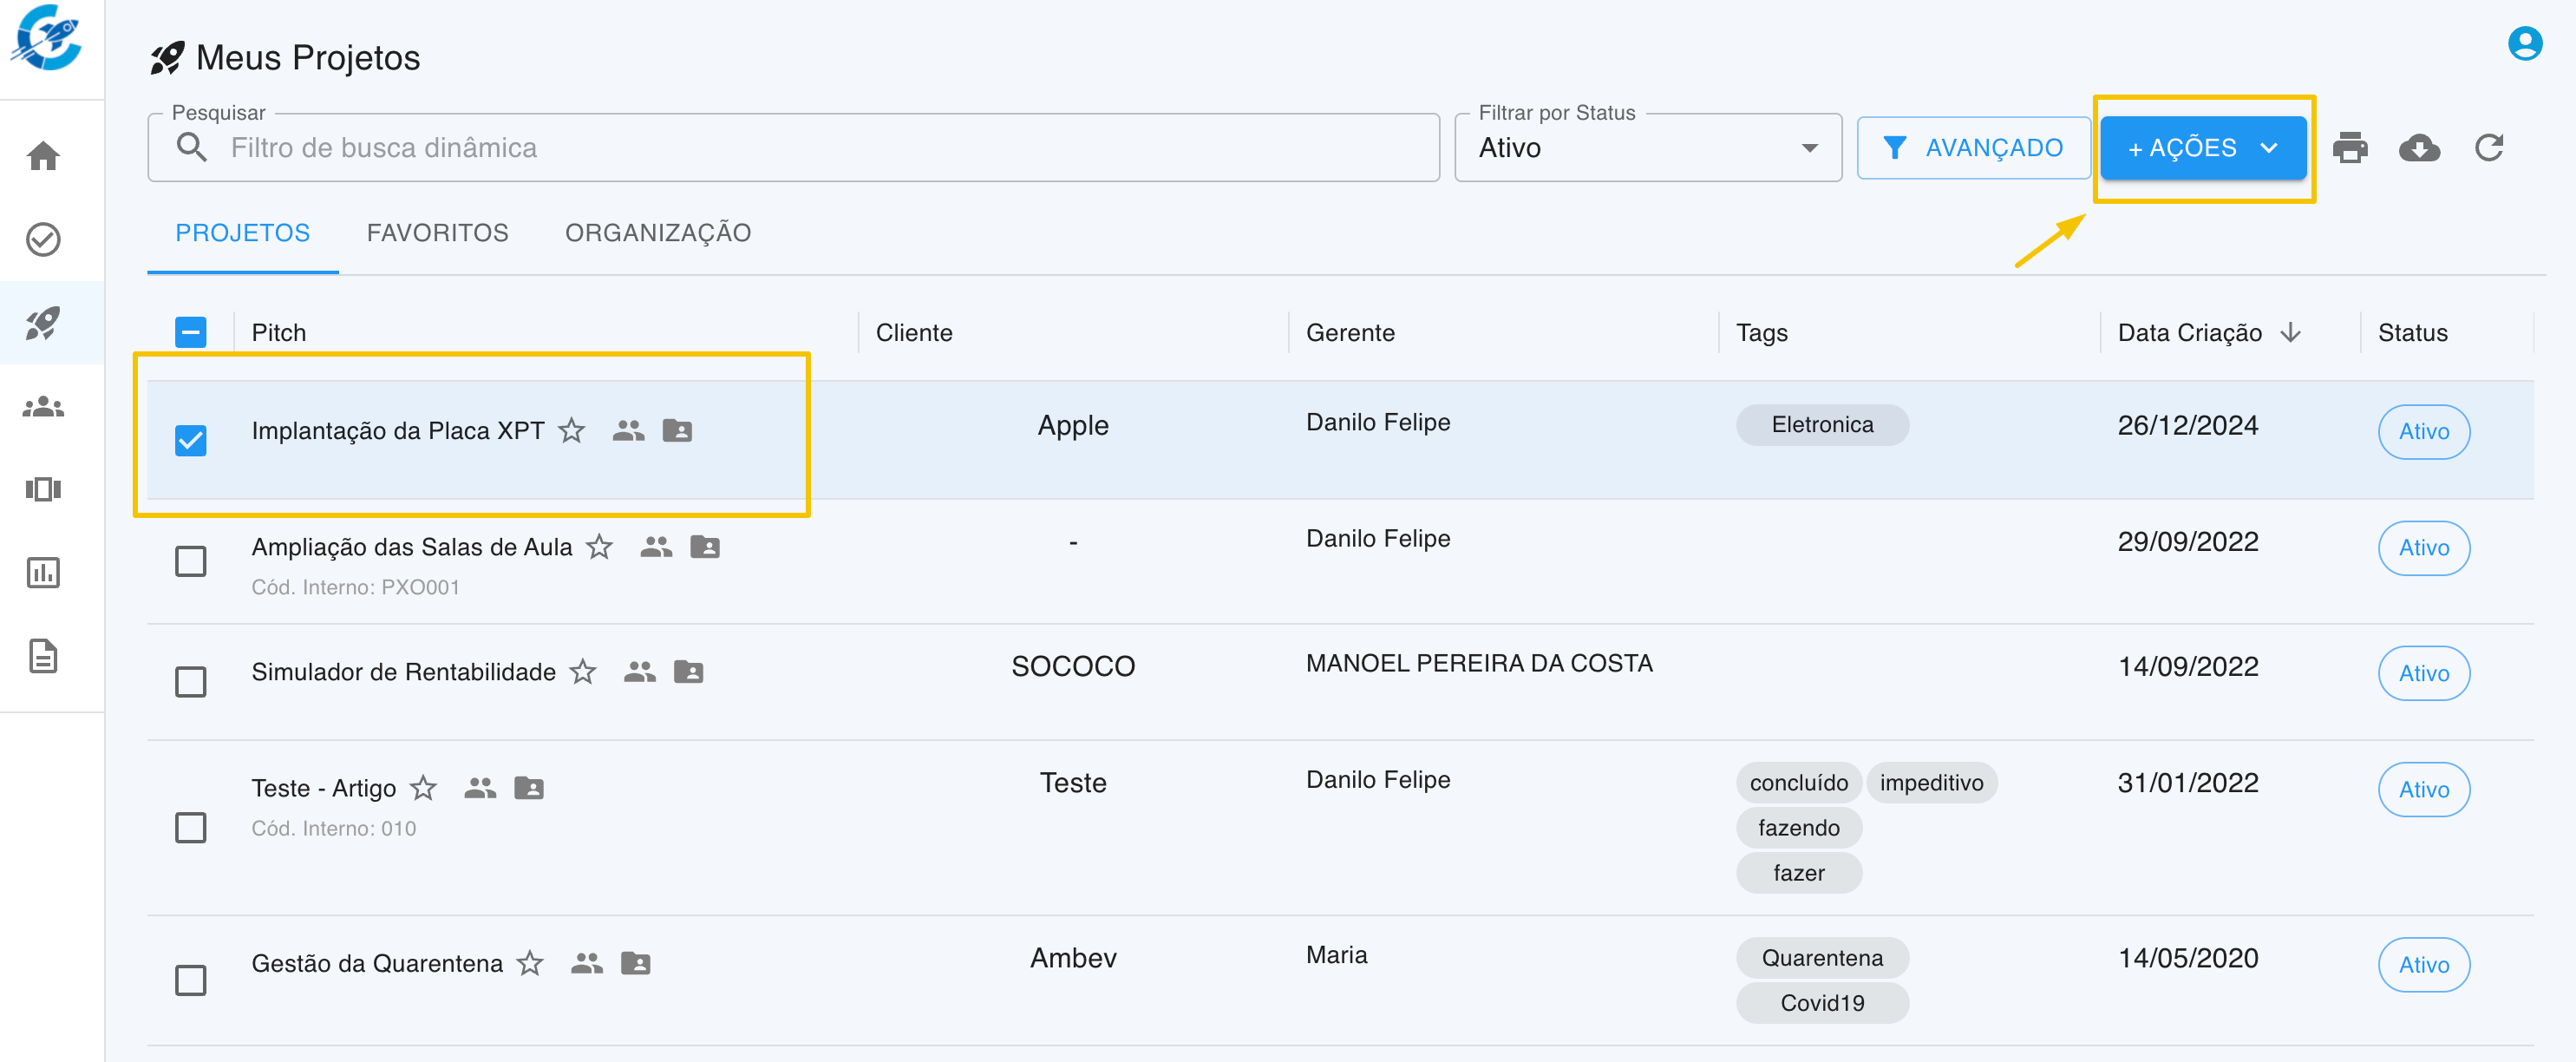
Task: Check the Ampliação das Salas de Aula checkbox
Action: coord(191,561)
